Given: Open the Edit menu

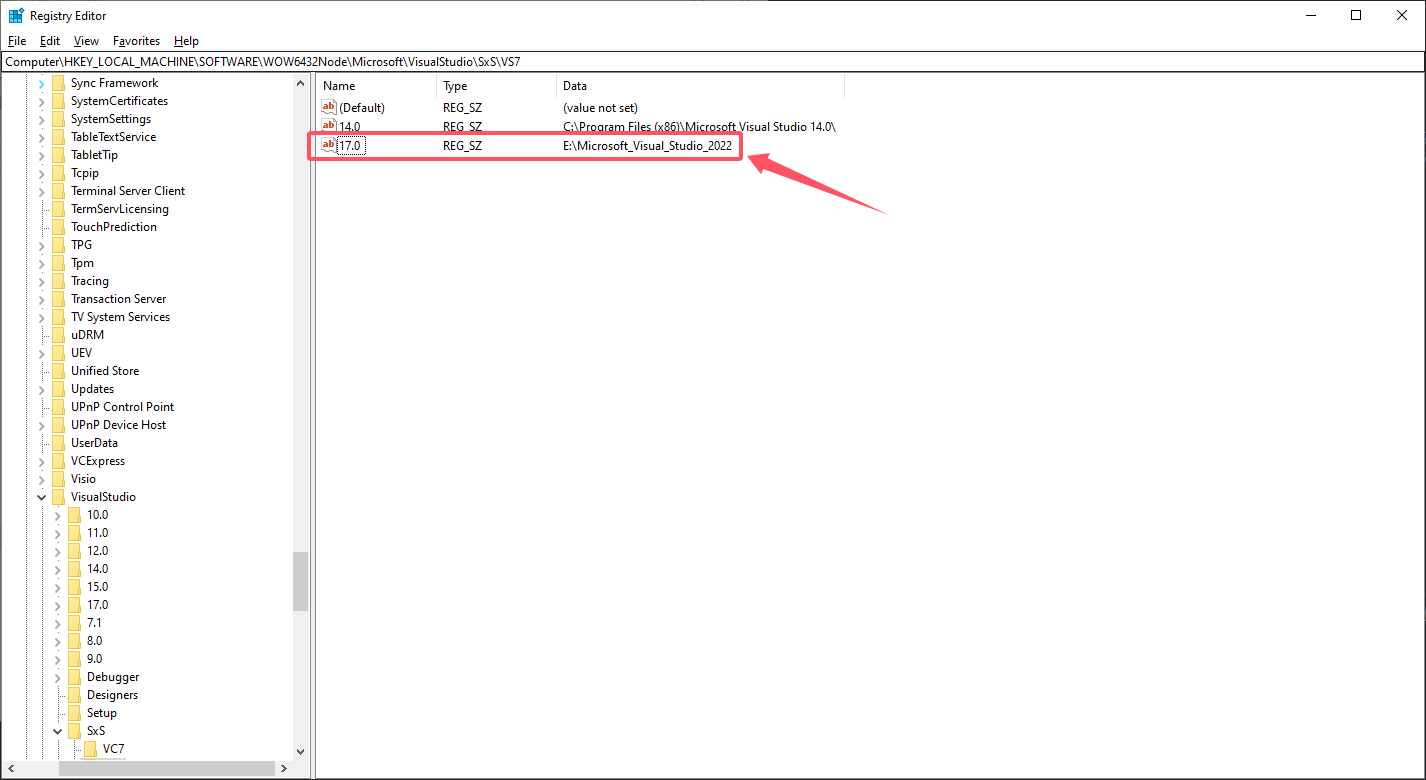Looking at the screenshot, I should 50,41.
